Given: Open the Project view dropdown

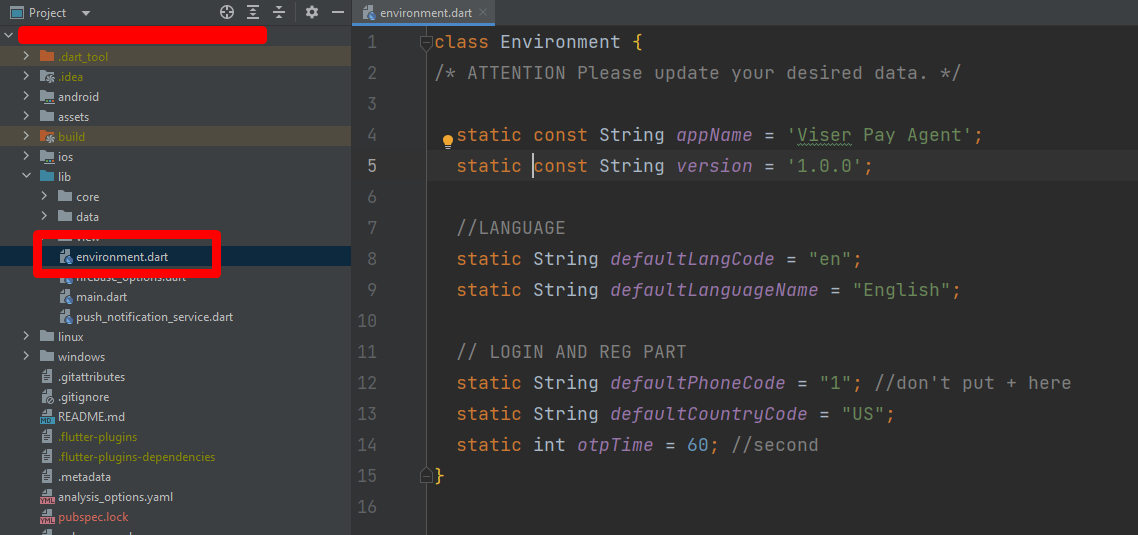Looking at the screenshot, I should click(85, 13).
